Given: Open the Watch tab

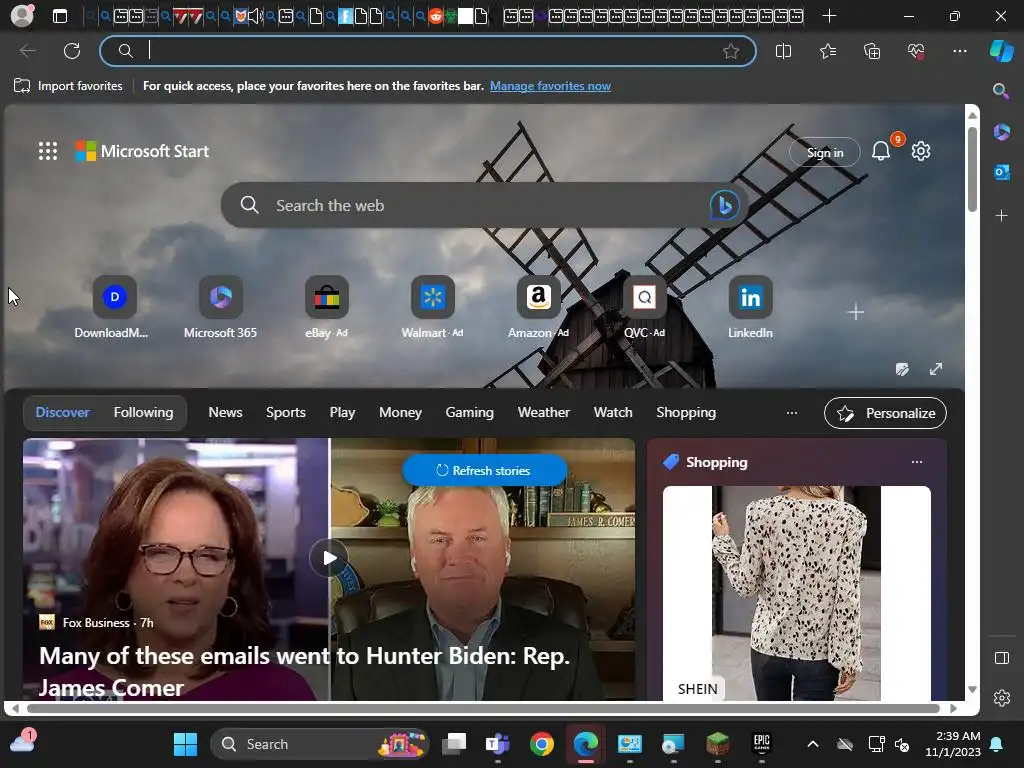Looking at the screenshot, I should pos(613,412).
